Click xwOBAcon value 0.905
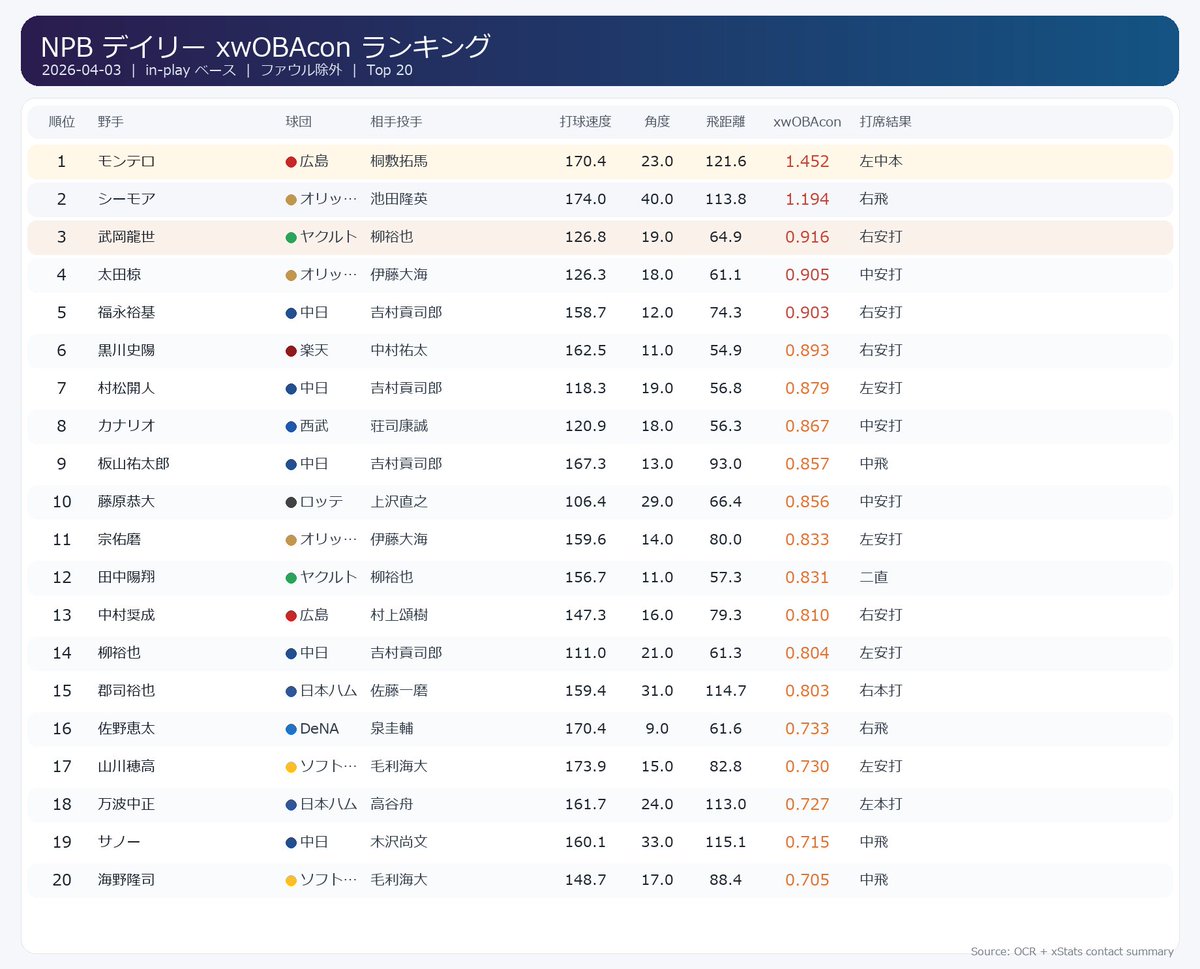Image resolution: width=1200 pixels, height=969 pixels. (x=807, y=275)
